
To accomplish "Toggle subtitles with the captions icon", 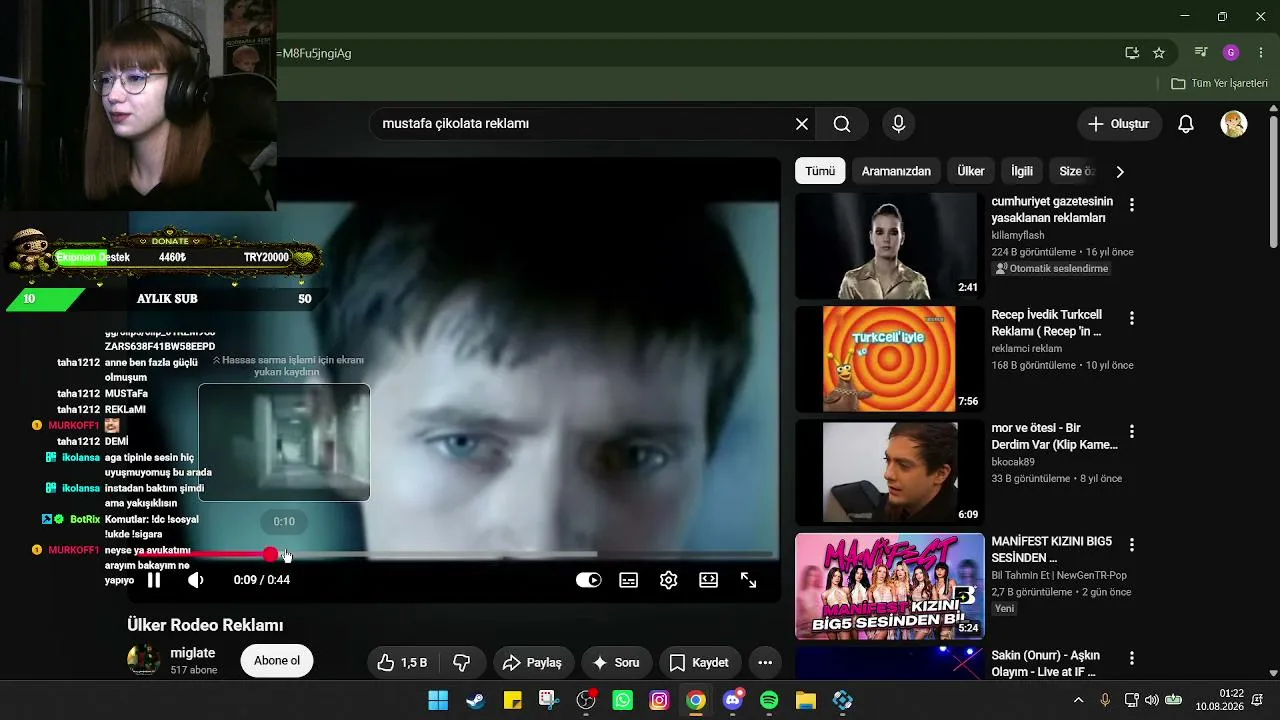I will pos(629,580).
